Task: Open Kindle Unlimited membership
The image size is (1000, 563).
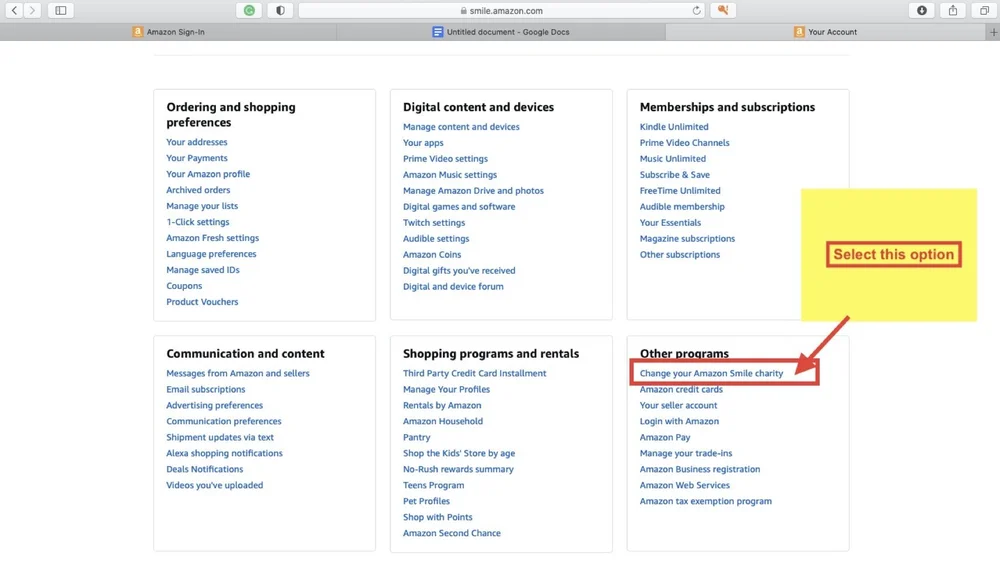Action: click(x=674, y=127)
